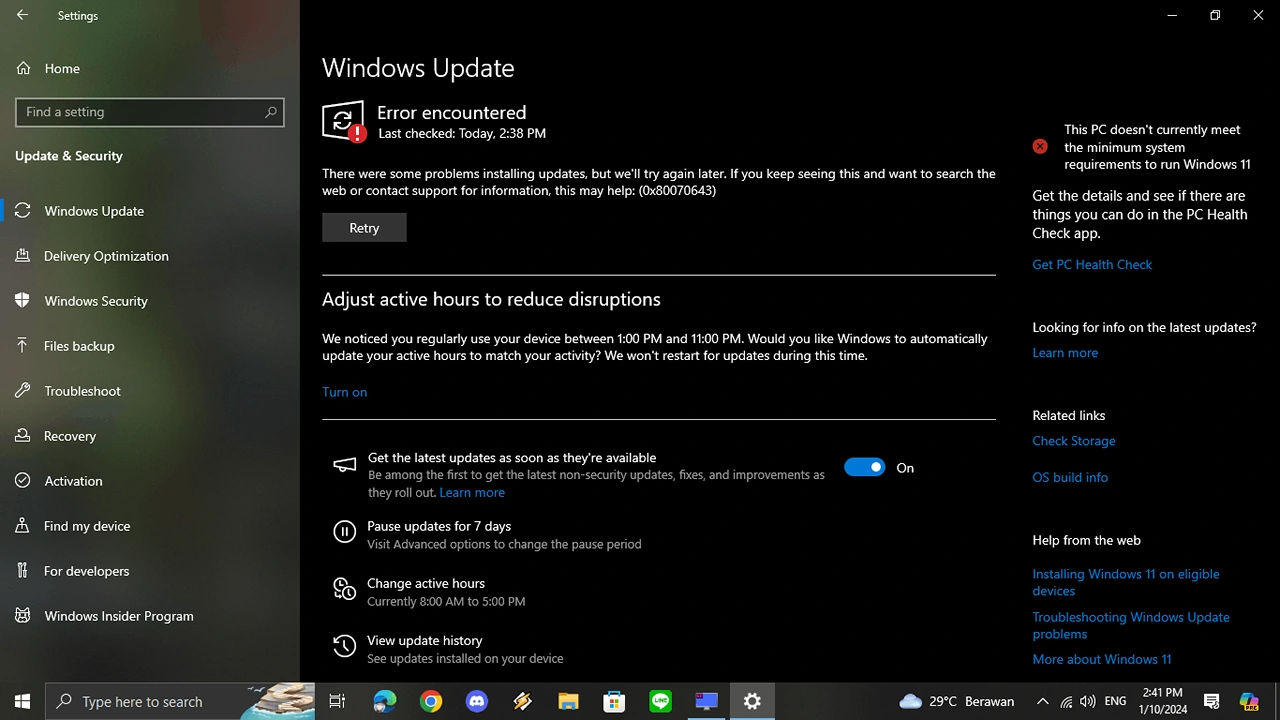Click the Find a setting search box
Screen dimensions: 1280x720
click(x=150, y=112)
